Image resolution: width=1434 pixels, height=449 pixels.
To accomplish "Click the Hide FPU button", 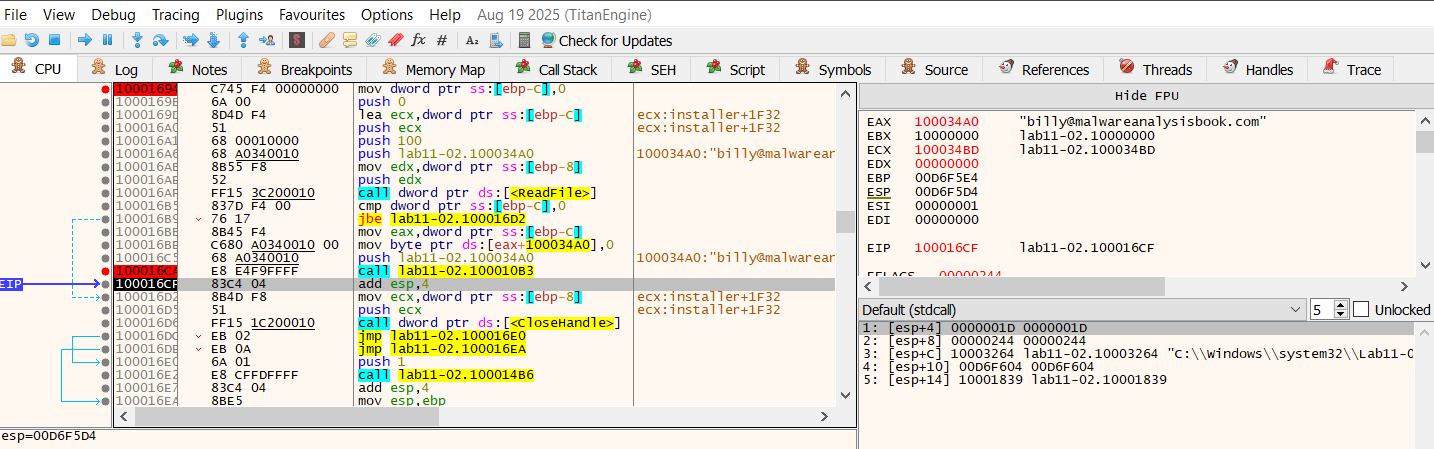I will coord(1144,95).
